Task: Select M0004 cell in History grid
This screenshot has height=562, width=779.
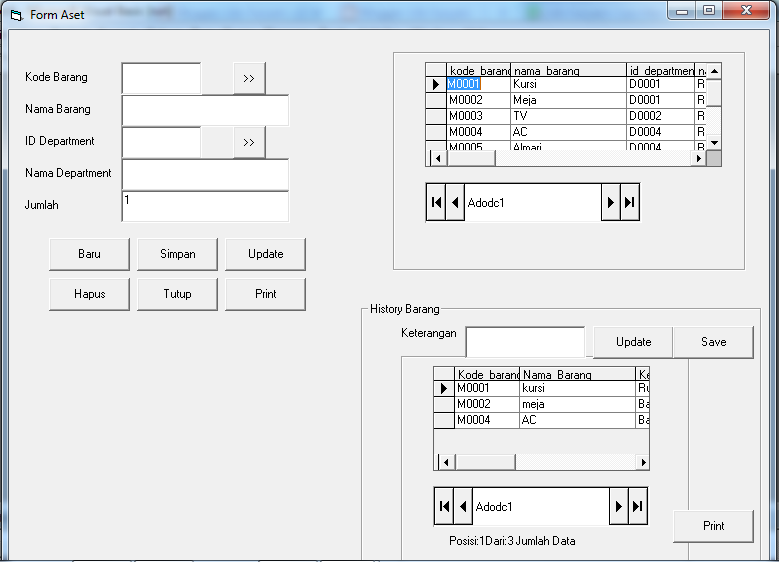Action: pyautogui.click(x=486, y=420)
